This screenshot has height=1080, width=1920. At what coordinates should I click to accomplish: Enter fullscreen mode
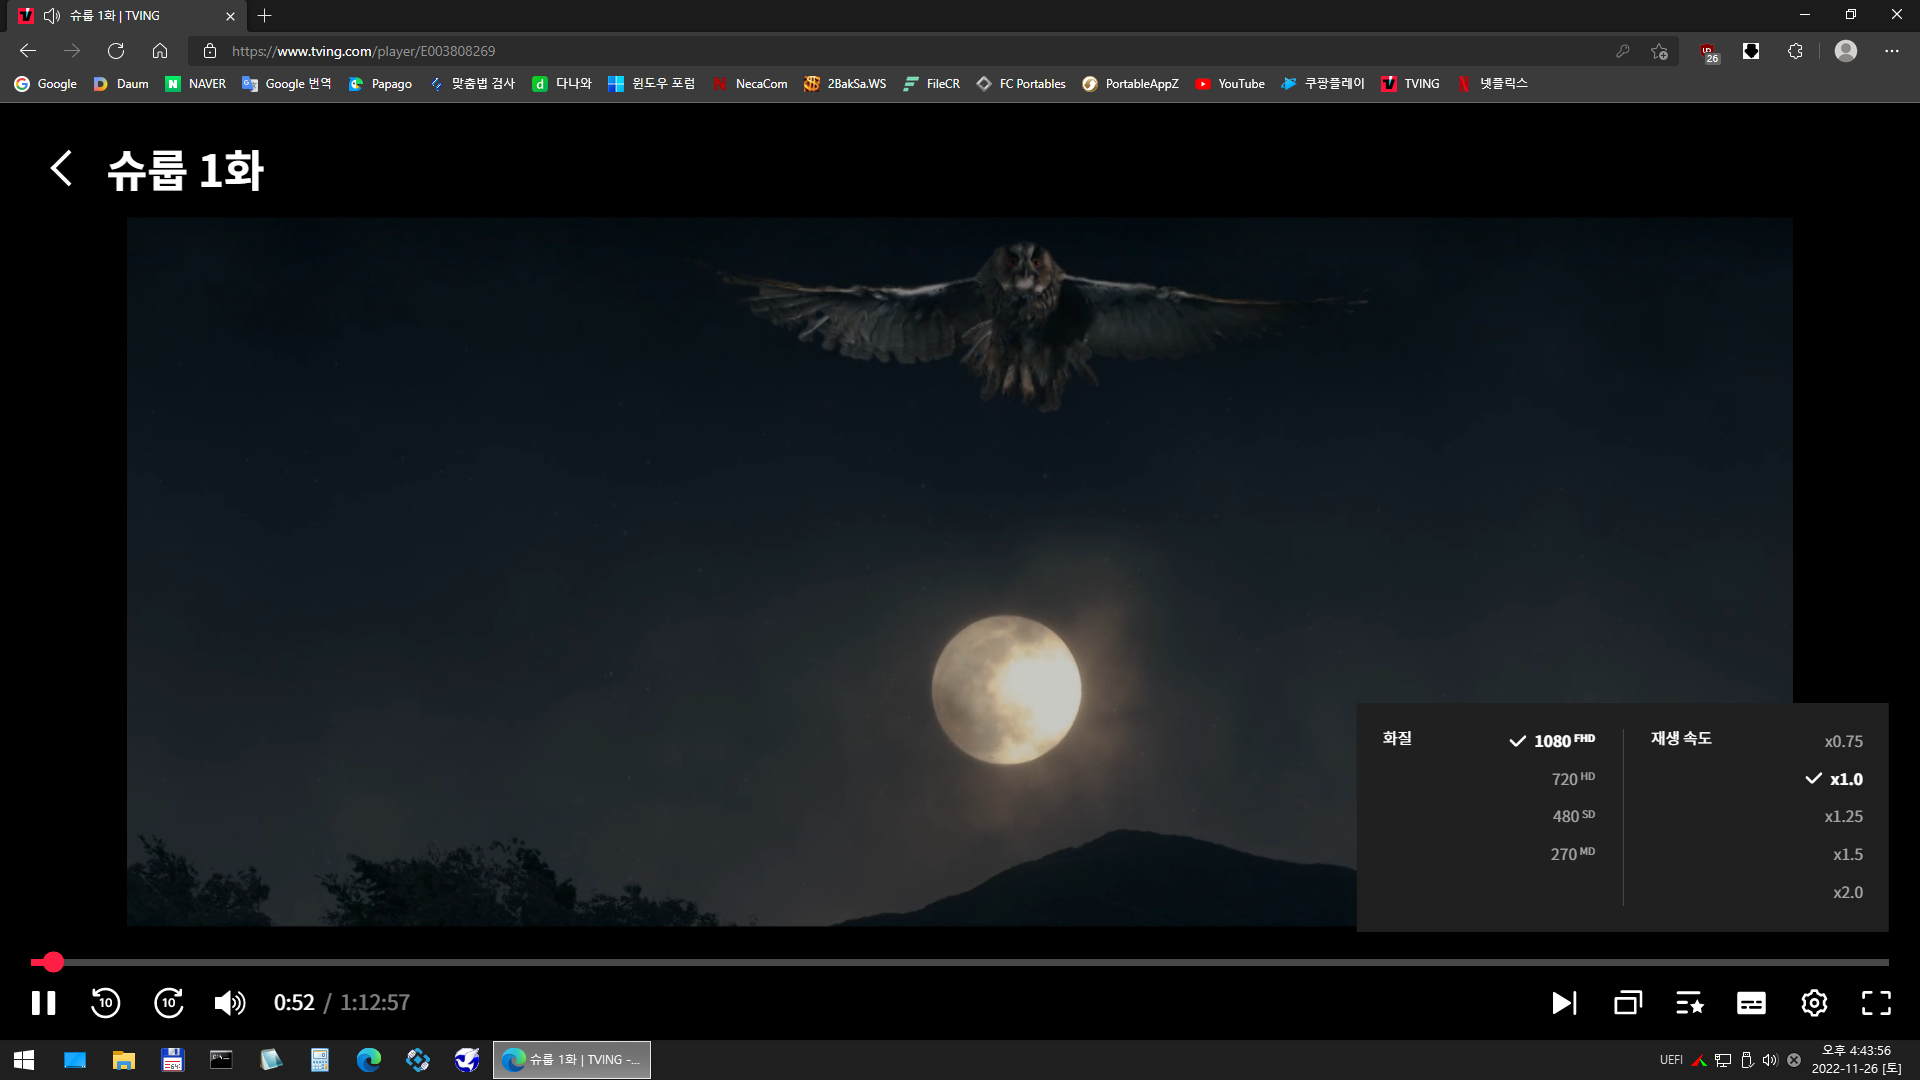[x=1876, y=1003]
